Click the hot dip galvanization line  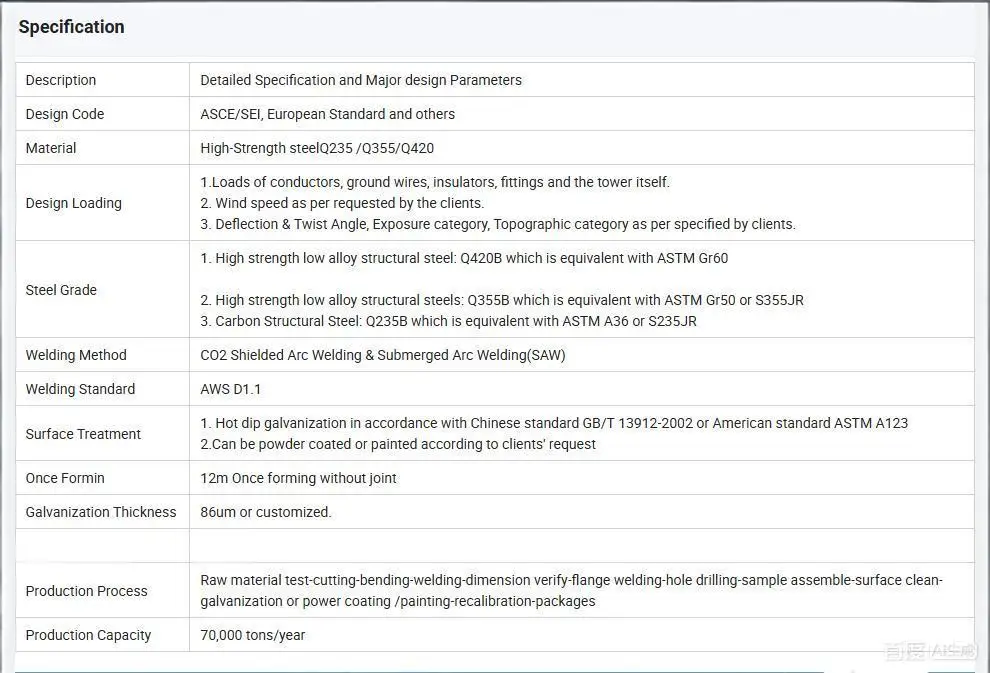point(554,424)
